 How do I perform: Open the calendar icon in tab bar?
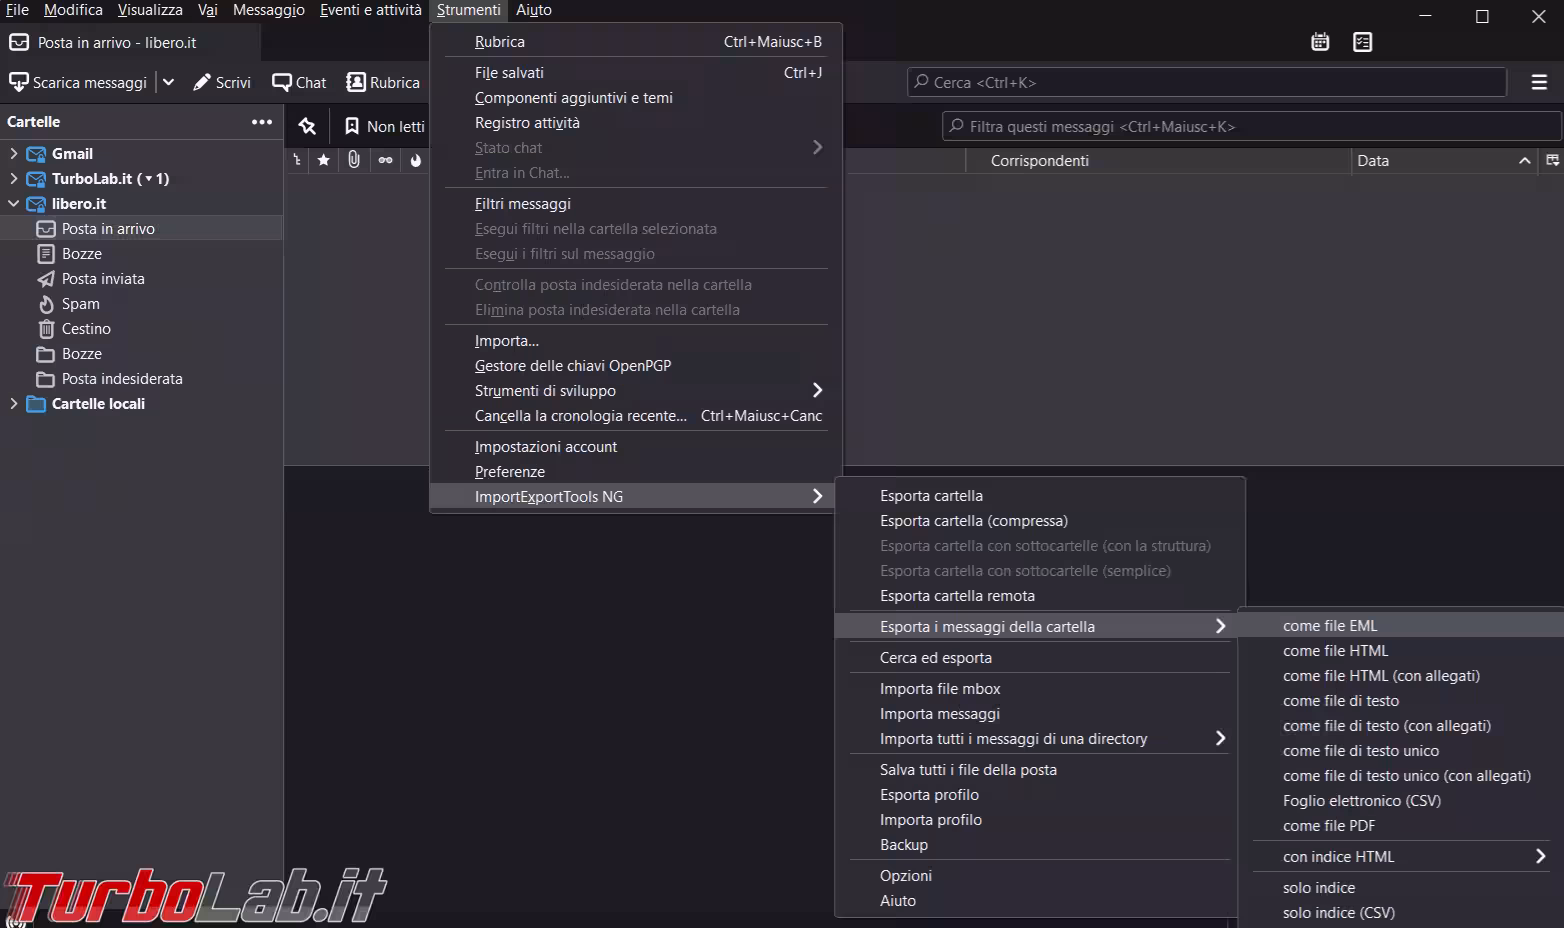click(x=1320, y=42)
